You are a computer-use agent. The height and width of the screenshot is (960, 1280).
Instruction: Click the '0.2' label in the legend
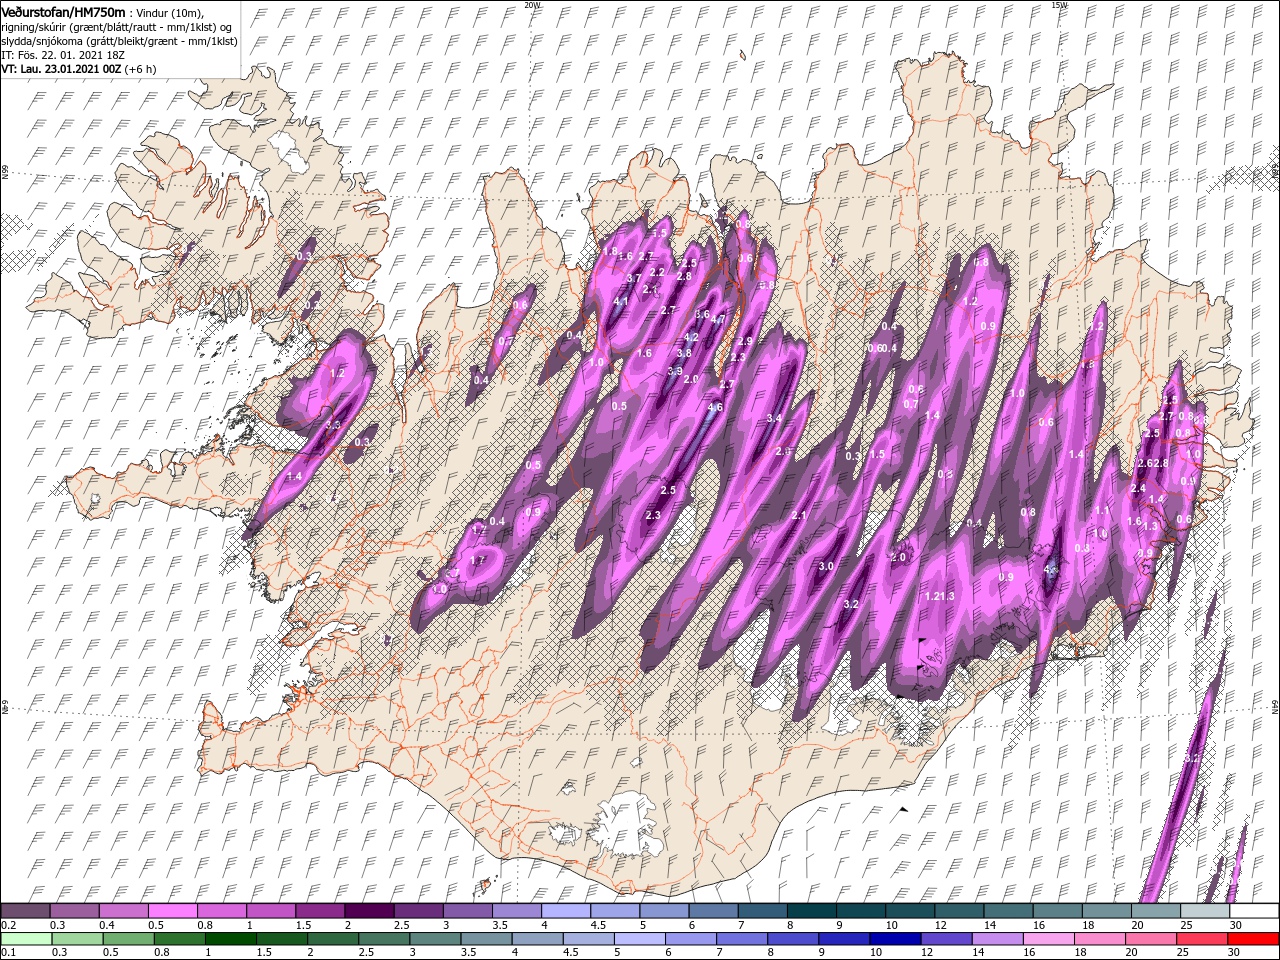coord(8,925)
